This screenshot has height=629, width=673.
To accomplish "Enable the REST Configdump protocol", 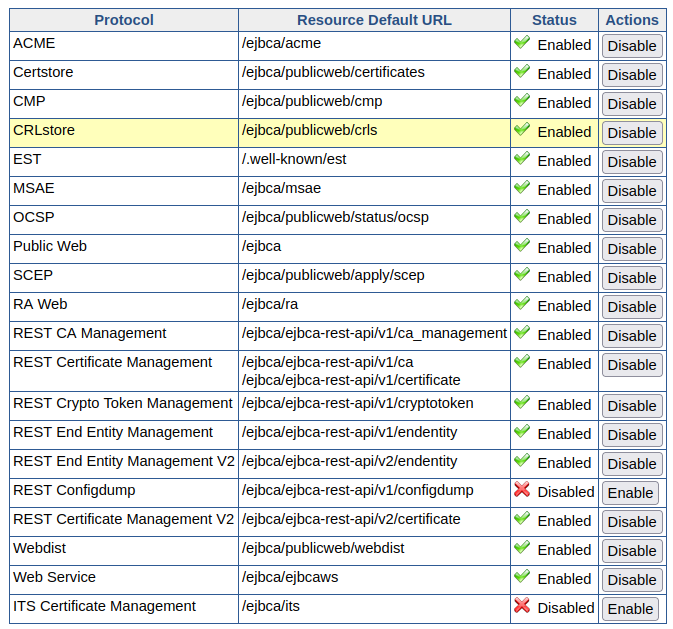I will coord(630,493).
